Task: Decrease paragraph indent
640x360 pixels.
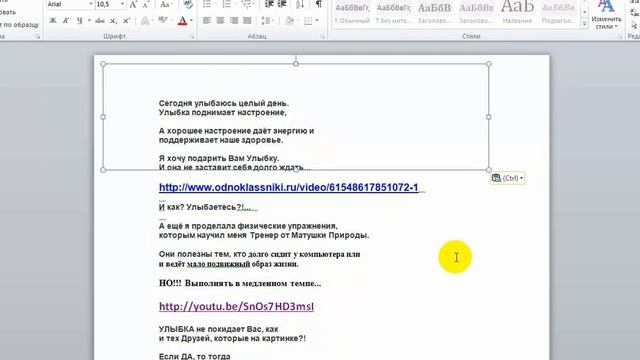Action: [269, 4]
